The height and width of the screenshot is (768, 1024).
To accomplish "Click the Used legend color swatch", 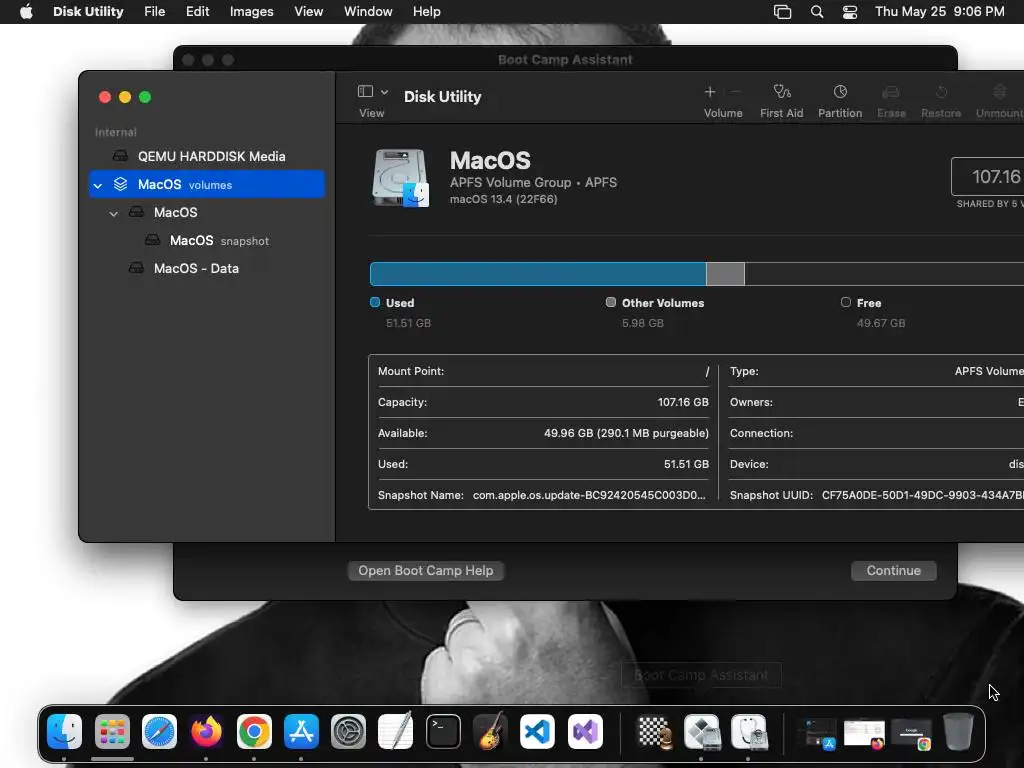I will click(375, 302).
